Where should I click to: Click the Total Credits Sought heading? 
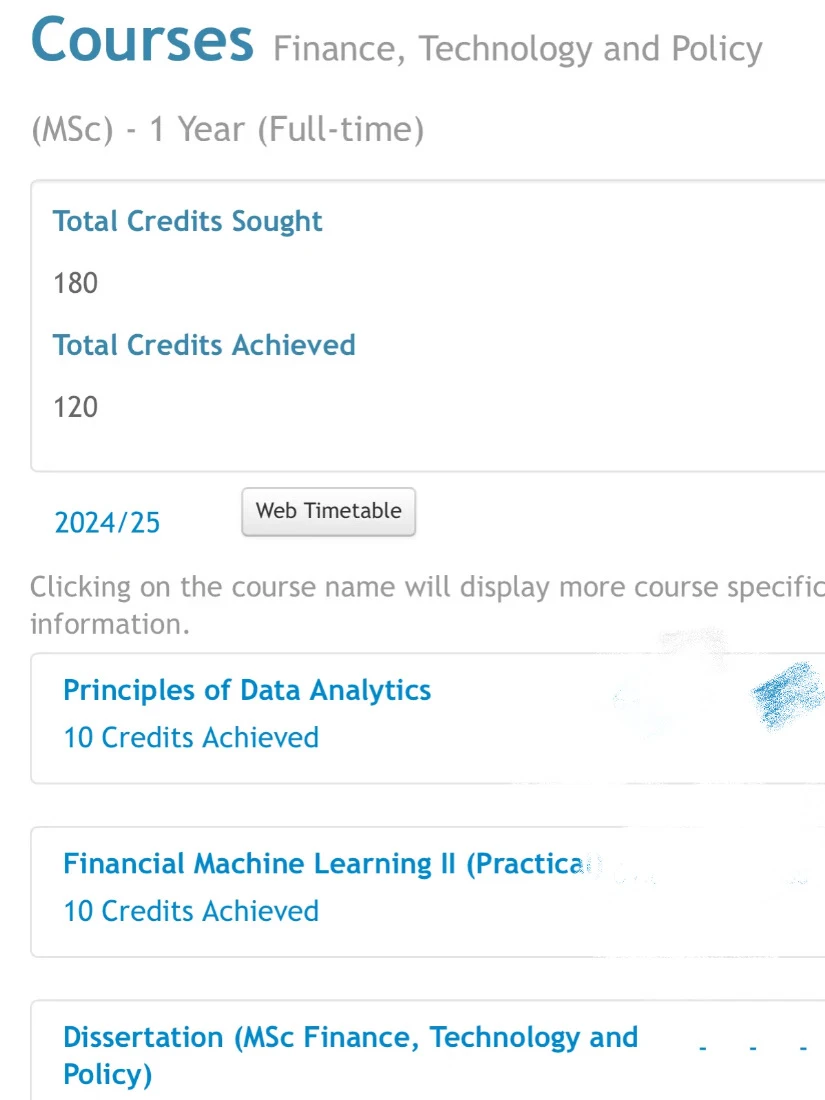(187, 222)
